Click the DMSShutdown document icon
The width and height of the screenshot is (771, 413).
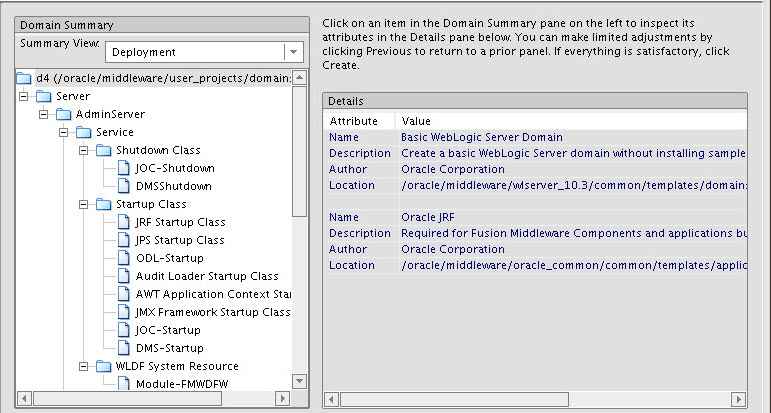point(124,186)
